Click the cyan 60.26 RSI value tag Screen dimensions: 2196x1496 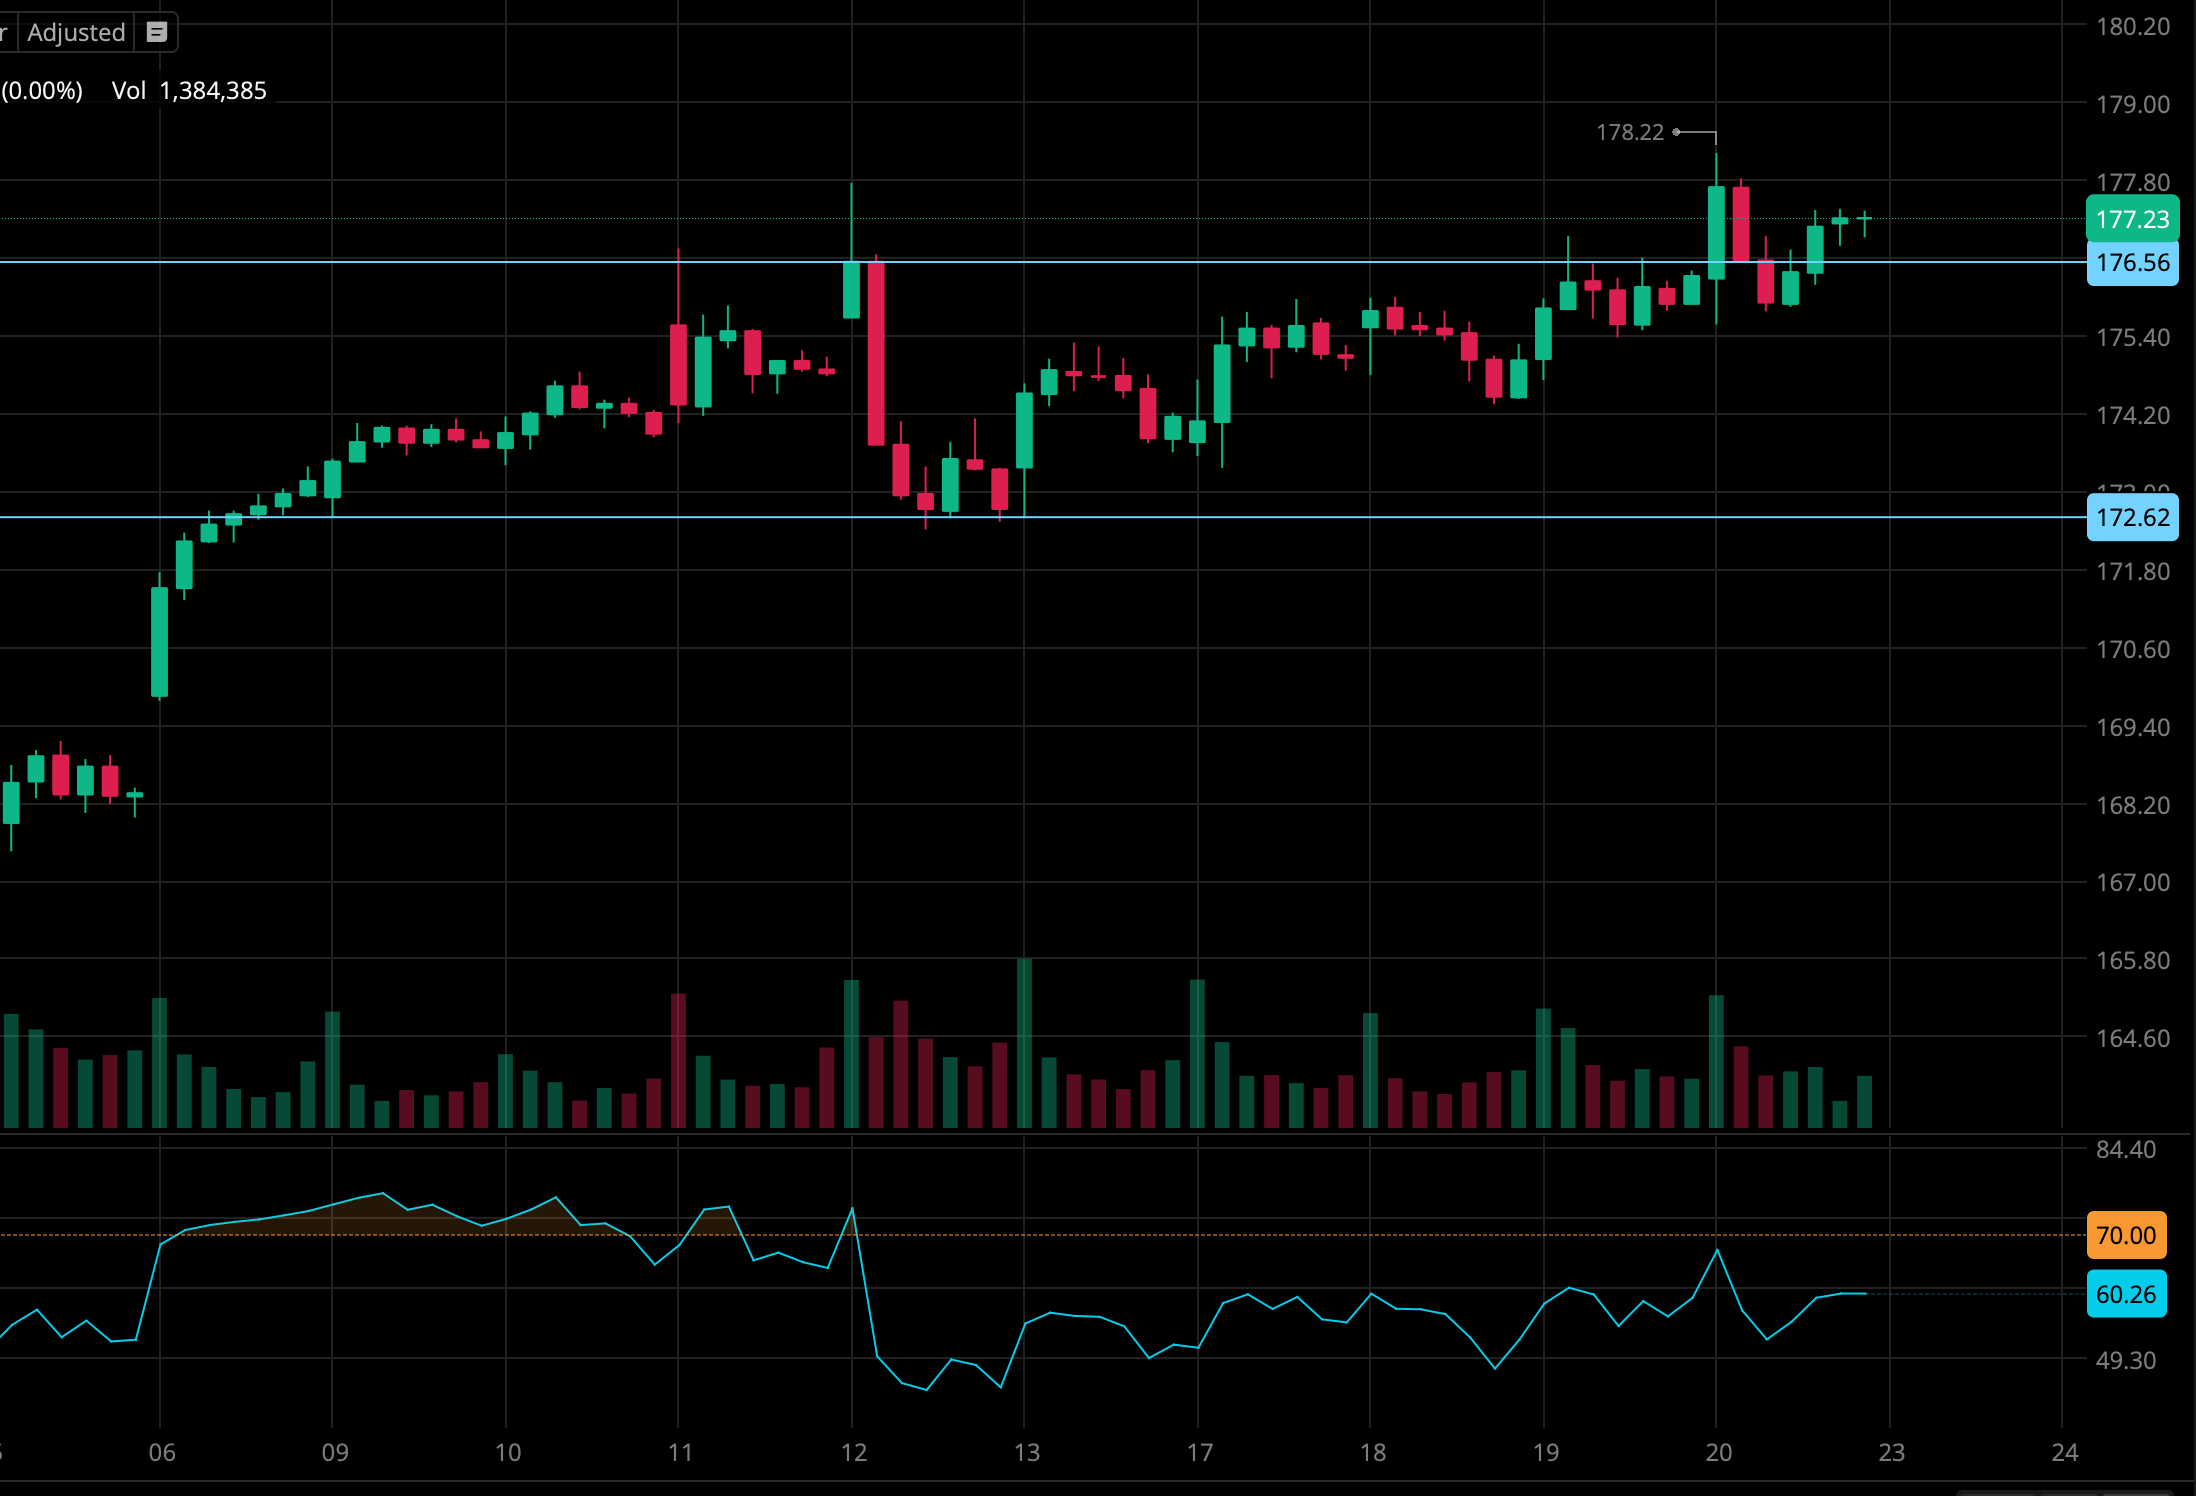pos(2126,1294)
